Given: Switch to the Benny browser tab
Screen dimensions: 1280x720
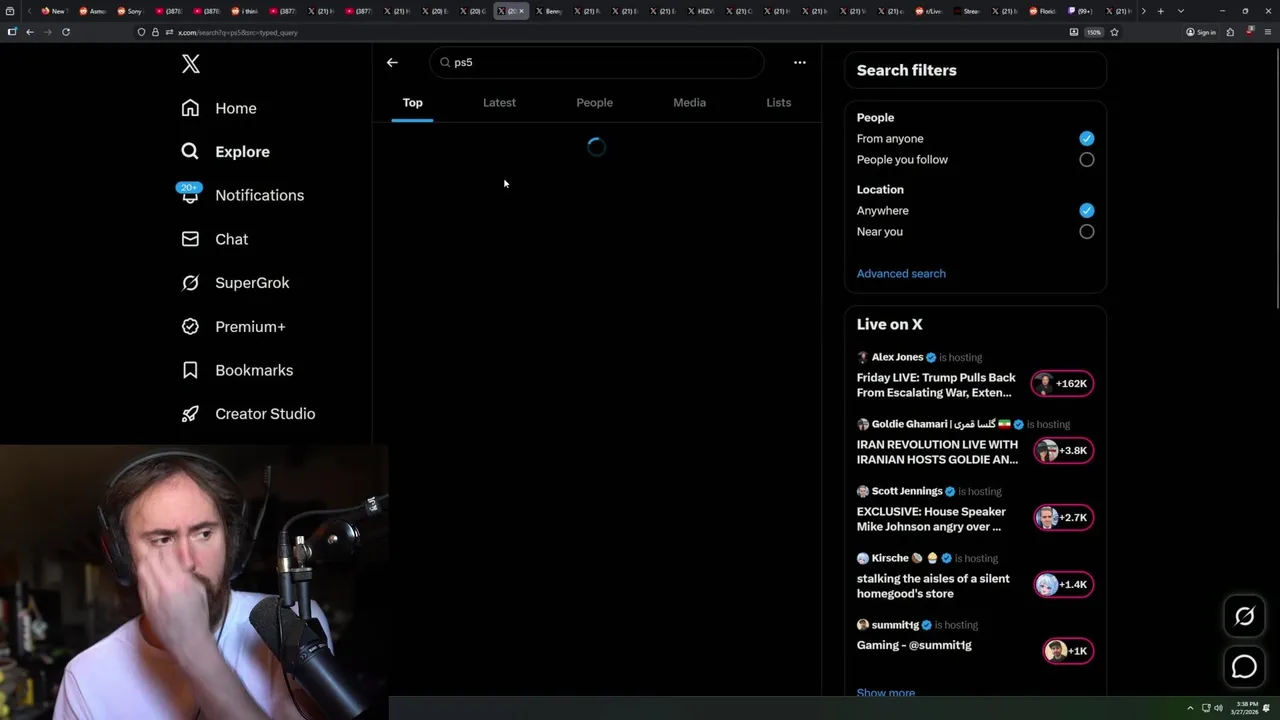Looking at the screenshot, I should coord(549,11).
